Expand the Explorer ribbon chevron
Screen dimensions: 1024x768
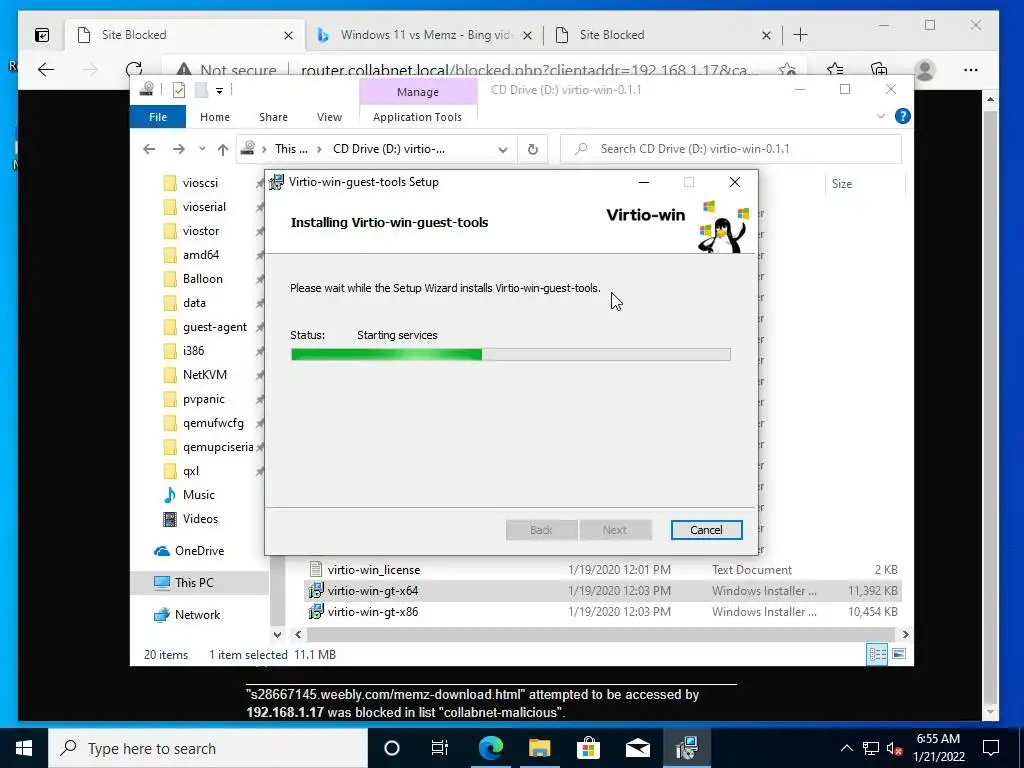click(880, 116)
